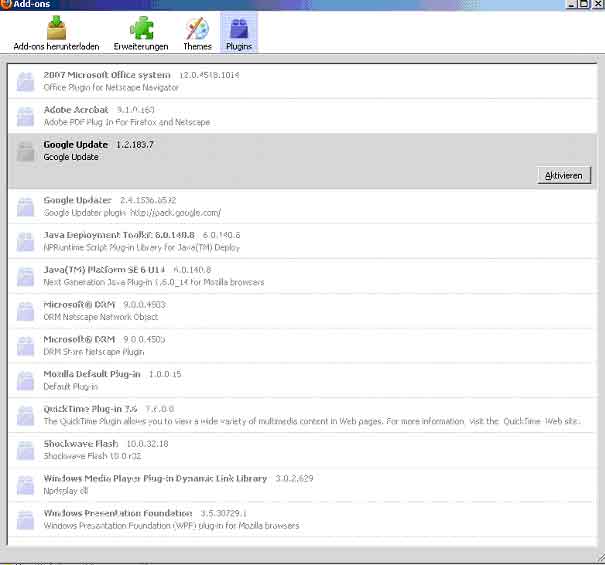Click the QuickTime Plug-in icon

(x=25, y=415)
